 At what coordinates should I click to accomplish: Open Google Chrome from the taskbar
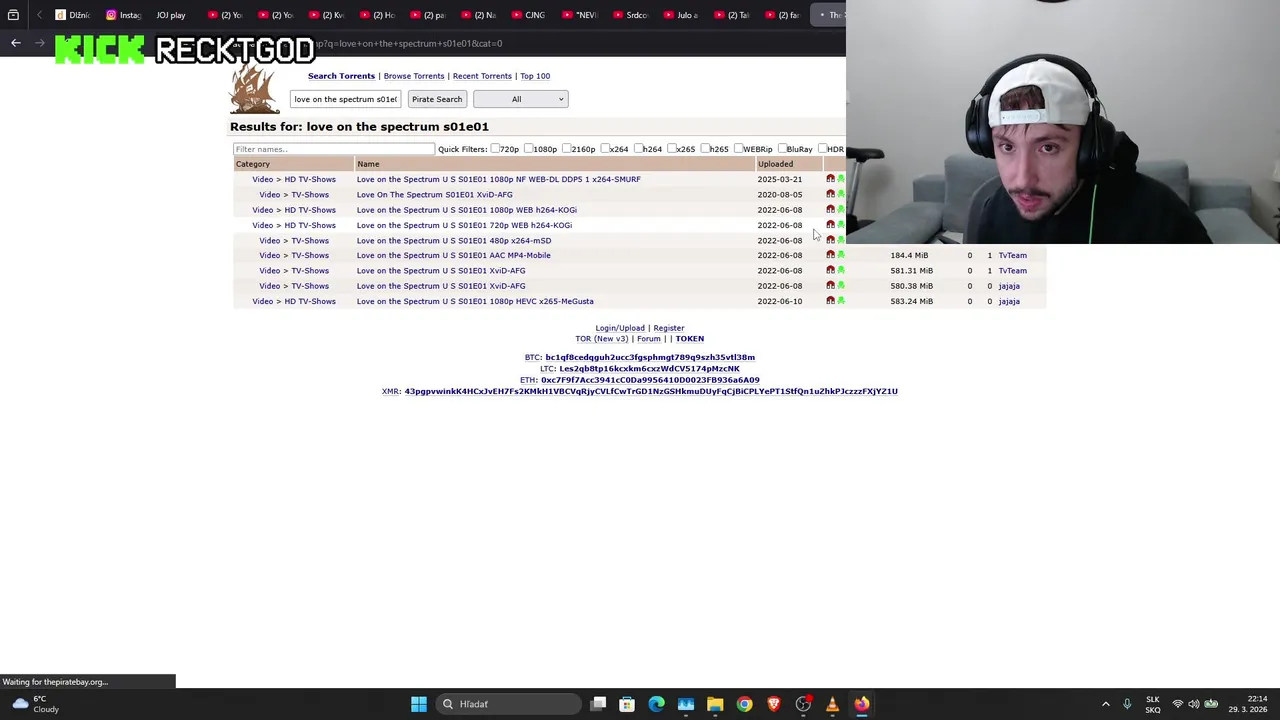point(744,704)
